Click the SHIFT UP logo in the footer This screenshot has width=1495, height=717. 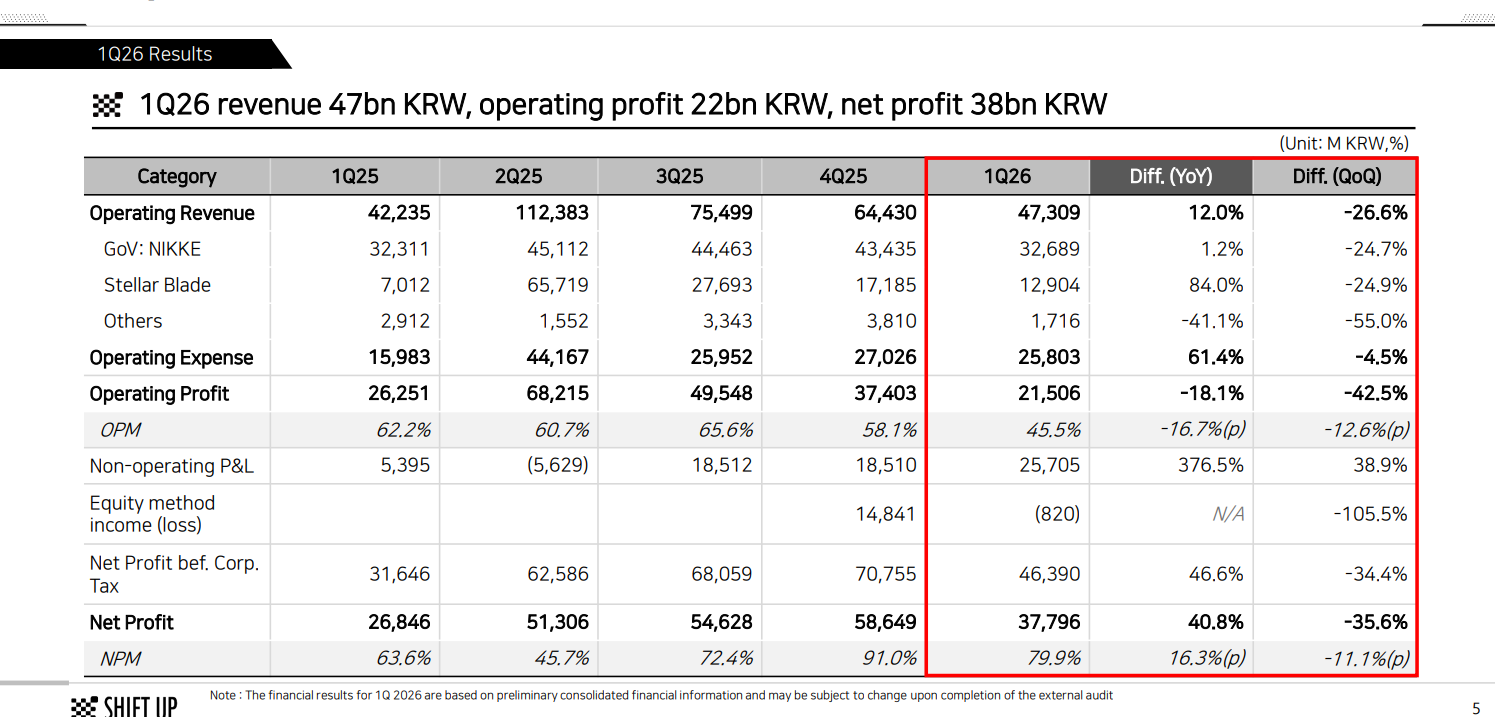[125, 706]
